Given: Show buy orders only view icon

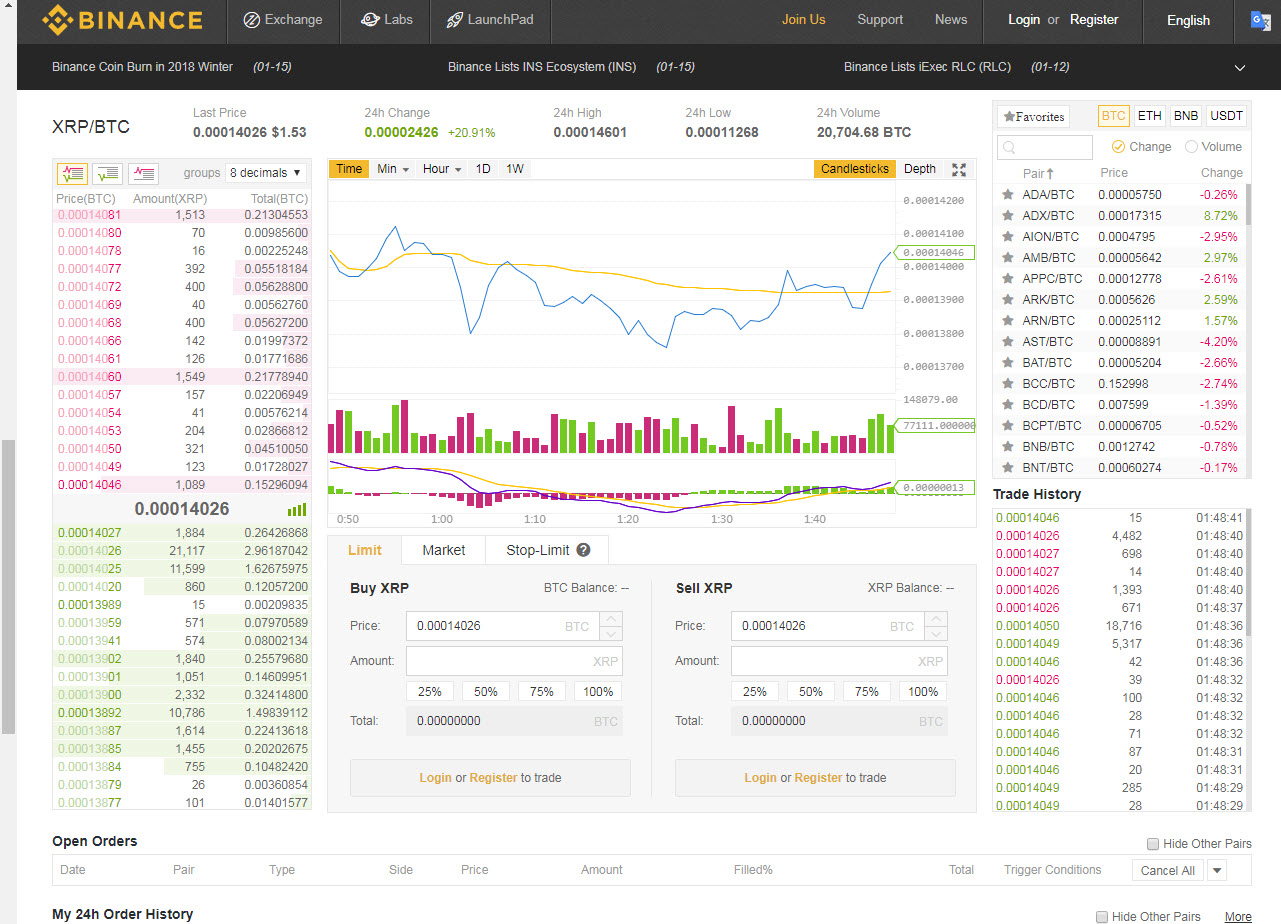Looking at the screenshot, I should tap(108, 173).
